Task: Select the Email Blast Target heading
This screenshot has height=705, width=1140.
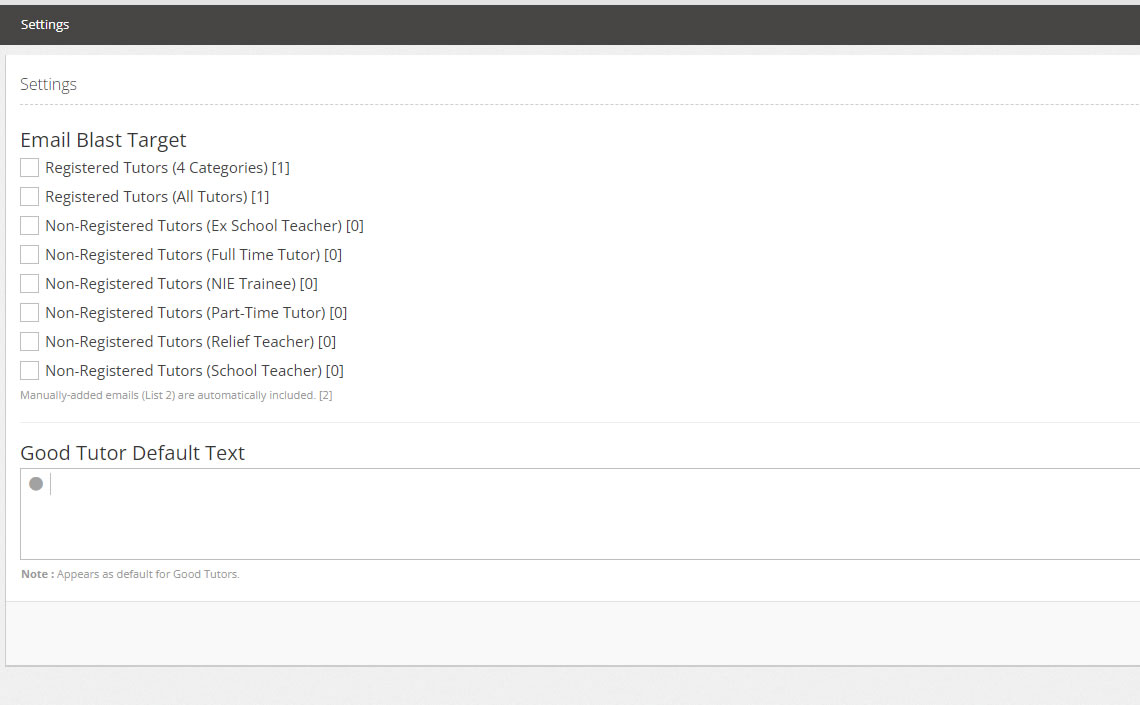Action: pyautogui.click(x=103, y=140)
